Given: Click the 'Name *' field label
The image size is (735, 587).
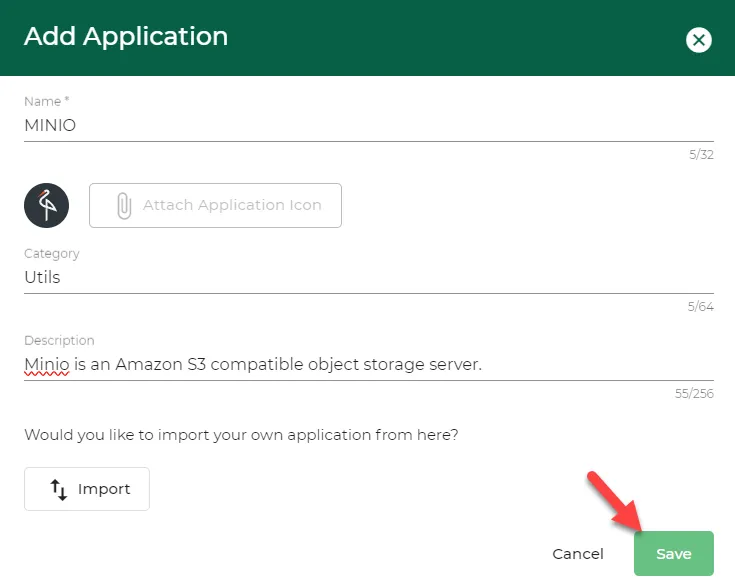Looking at the screenshot, I should pos(47,101).
